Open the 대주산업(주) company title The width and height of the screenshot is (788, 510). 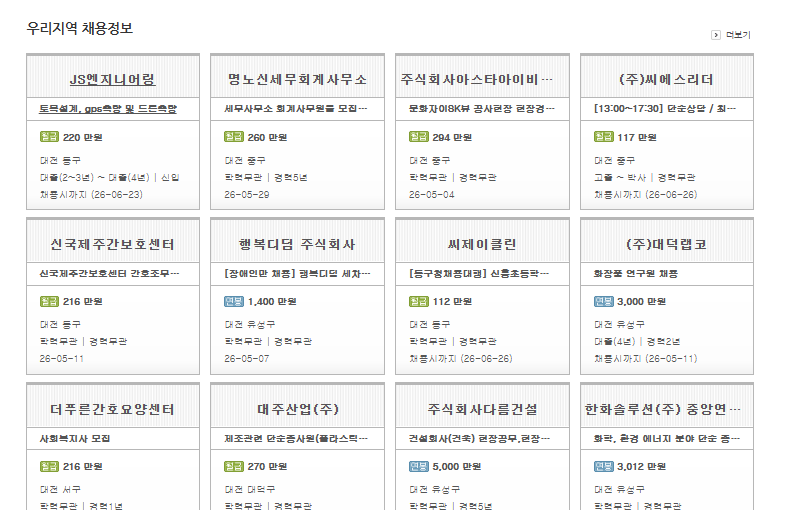tap(298, 409)
